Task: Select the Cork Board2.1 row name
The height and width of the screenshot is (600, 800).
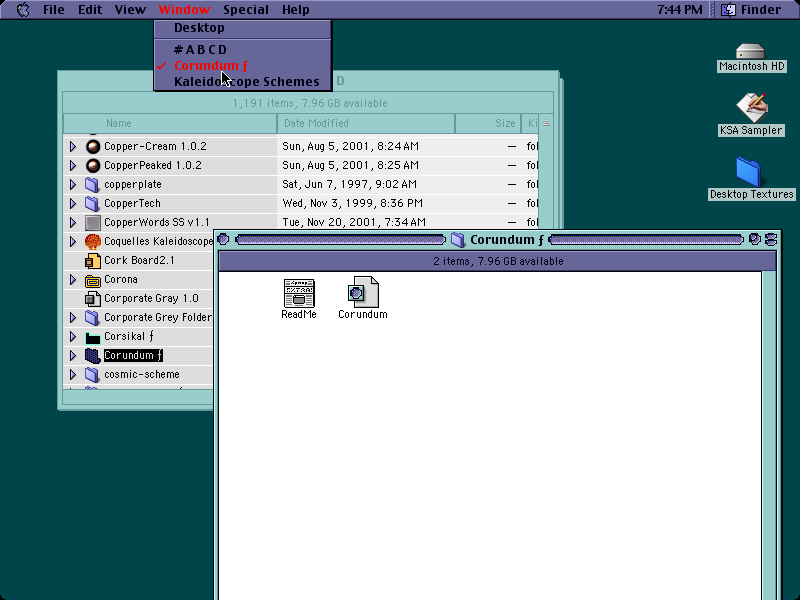Action: click(139, 261)
